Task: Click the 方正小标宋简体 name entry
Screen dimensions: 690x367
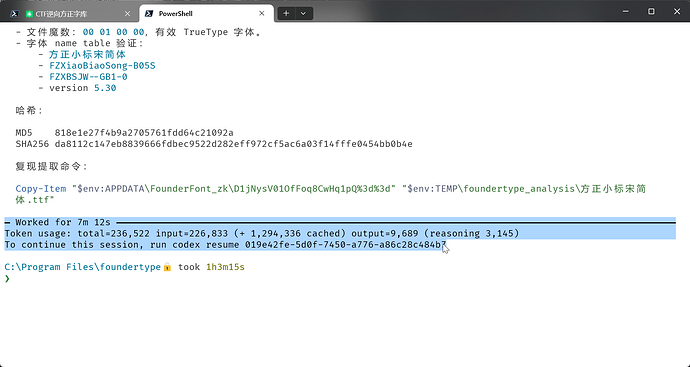Action: (87, 54)
